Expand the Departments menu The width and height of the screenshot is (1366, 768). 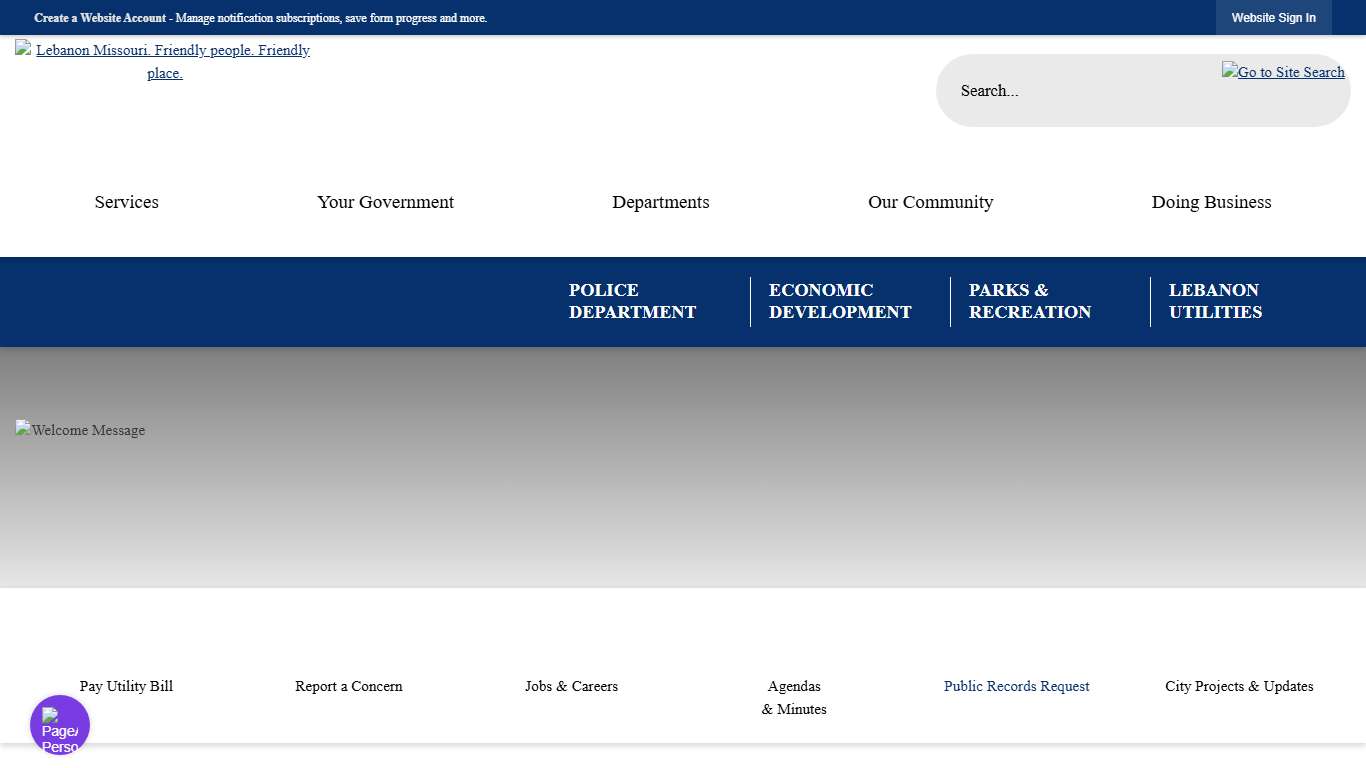[660, 202]
